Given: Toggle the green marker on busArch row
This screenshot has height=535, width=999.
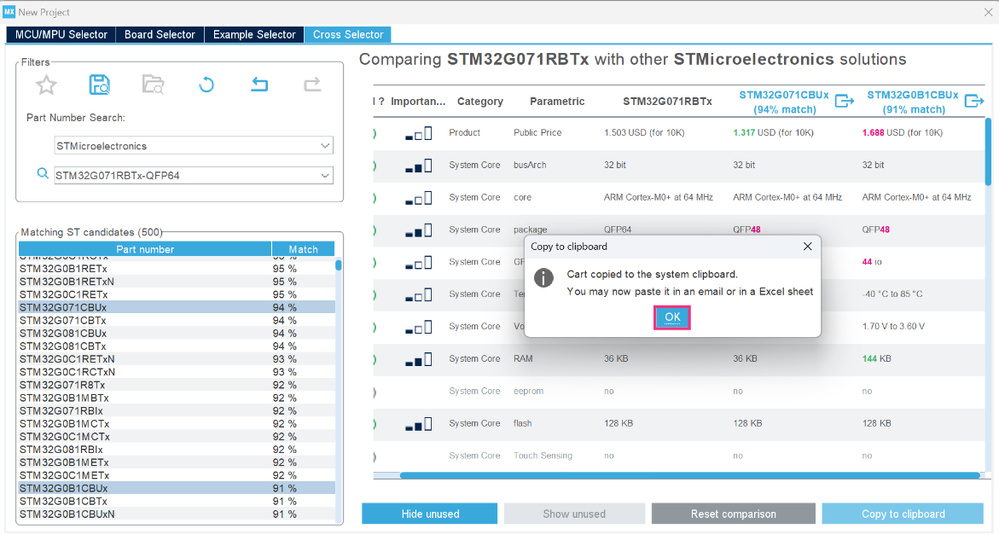Looking at the screenshot, I should click(375, 166).
